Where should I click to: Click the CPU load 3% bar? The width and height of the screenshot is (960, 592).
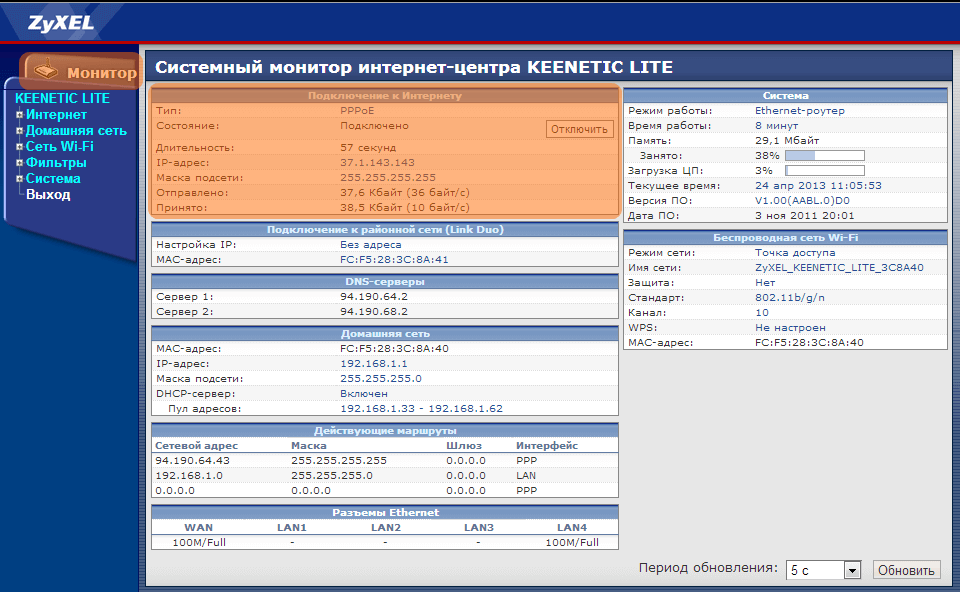tap(824, 171)
